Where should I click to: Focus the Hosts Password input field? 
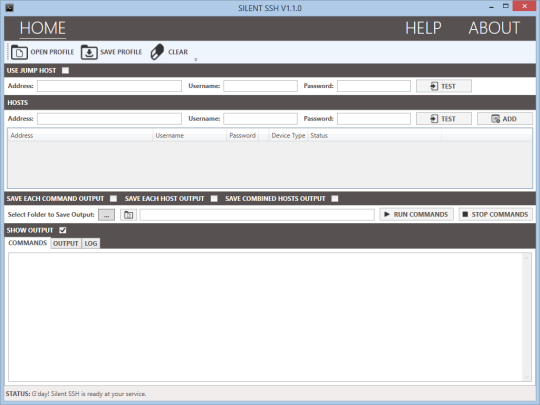click(x=374, y=118)
